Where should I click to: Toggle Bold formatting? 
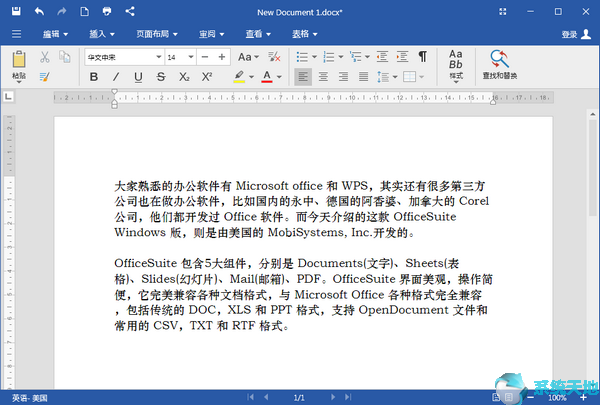(93, 77)
